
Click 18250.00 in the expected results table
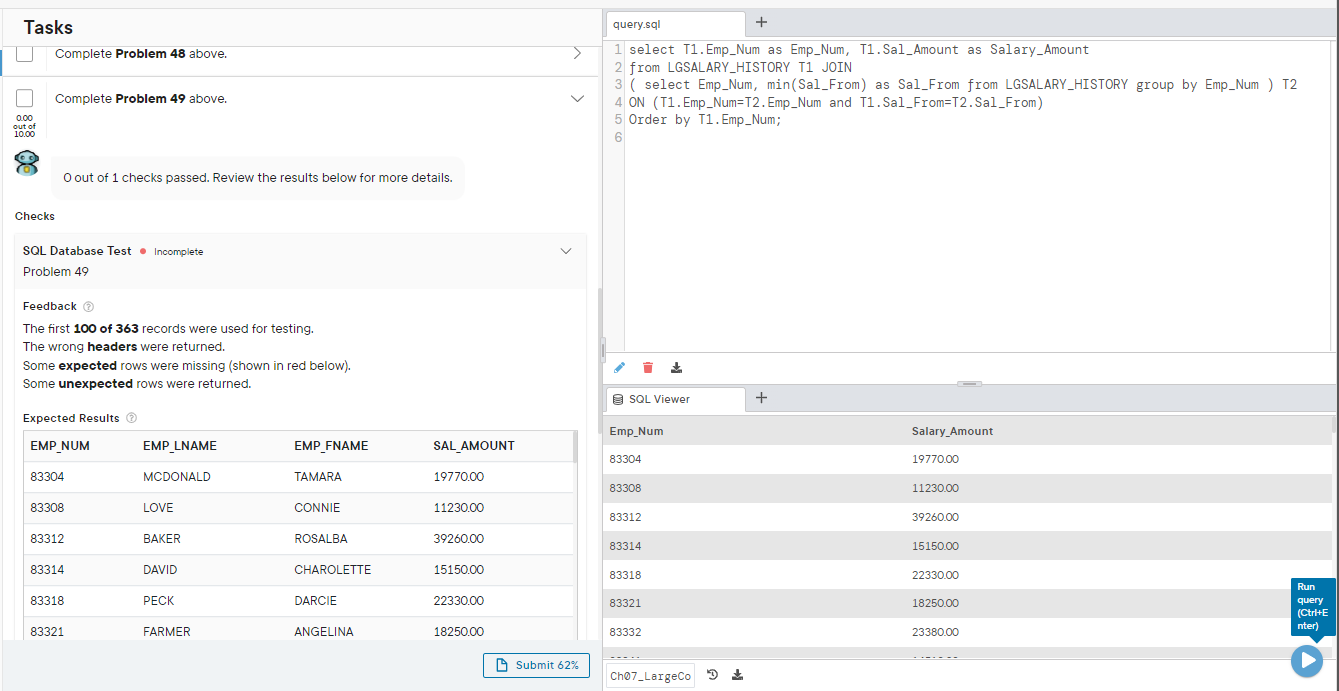click(458, 632)
